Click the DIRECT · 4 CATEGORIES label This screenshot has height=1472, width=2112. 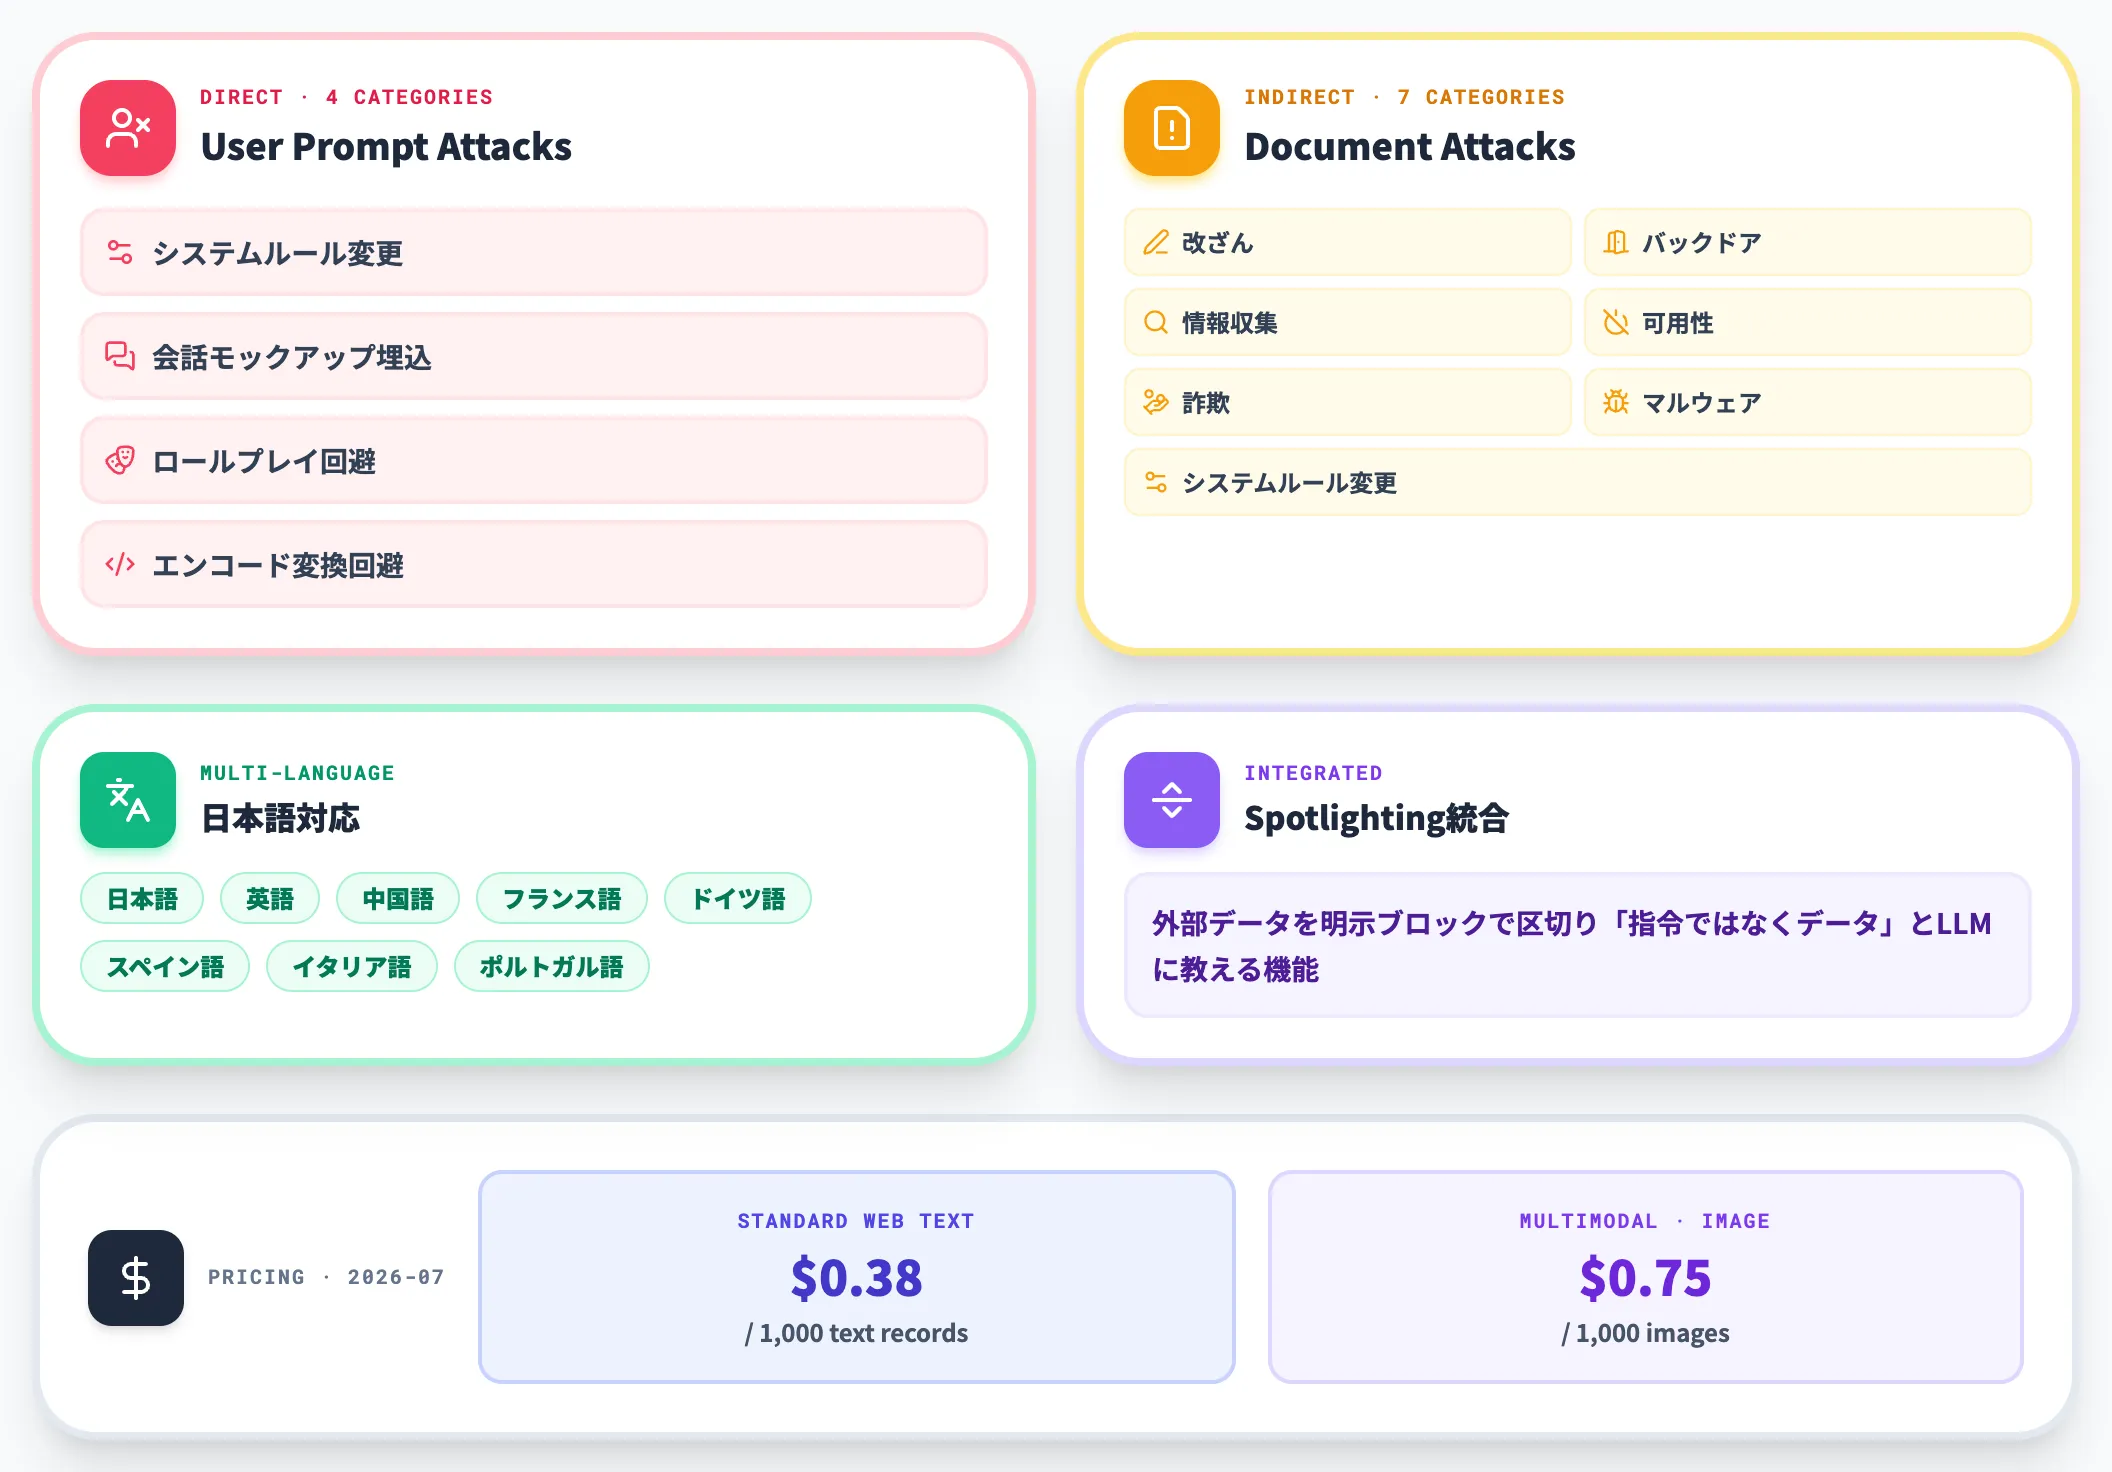[x=346, y=97]
